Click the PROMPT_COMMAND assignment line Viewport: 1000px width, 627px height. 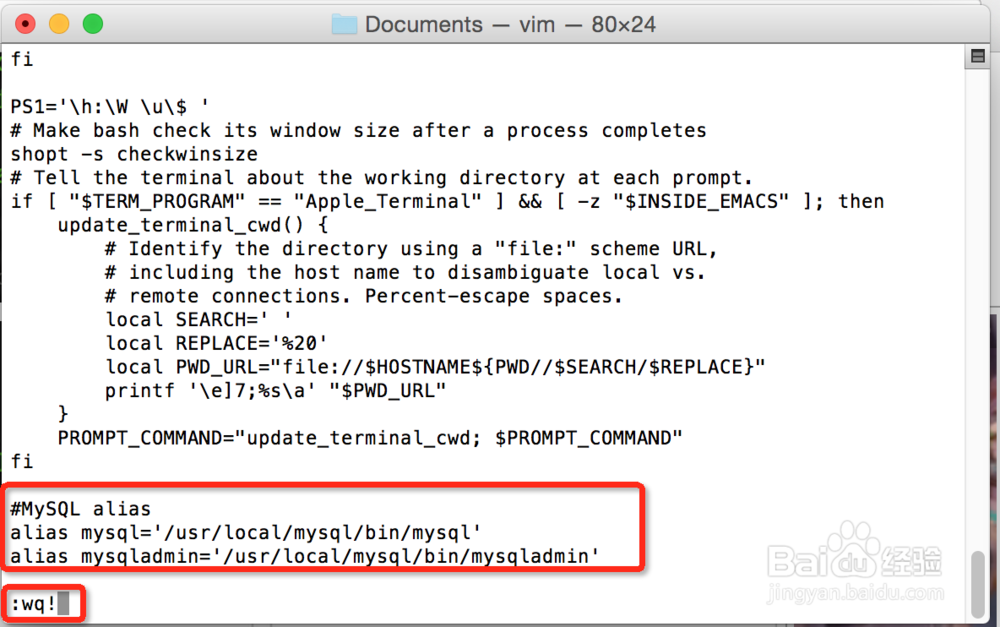click(370, 438)
